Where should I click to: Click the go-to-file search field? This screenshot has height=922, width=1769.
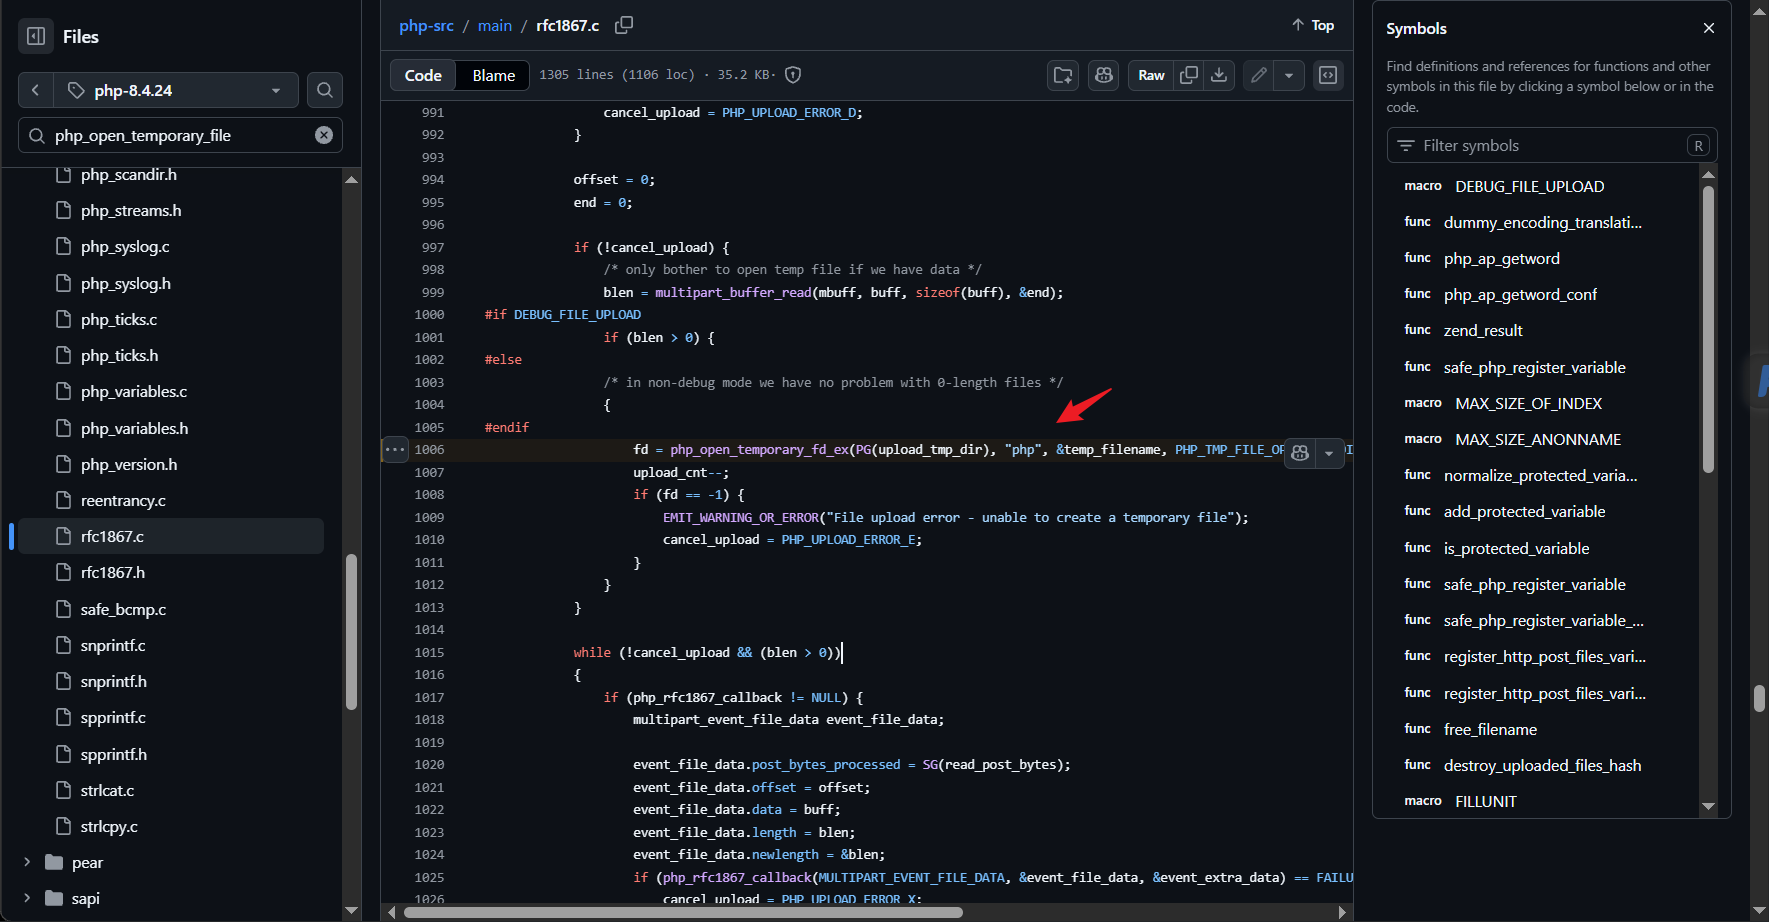point(180,135)
